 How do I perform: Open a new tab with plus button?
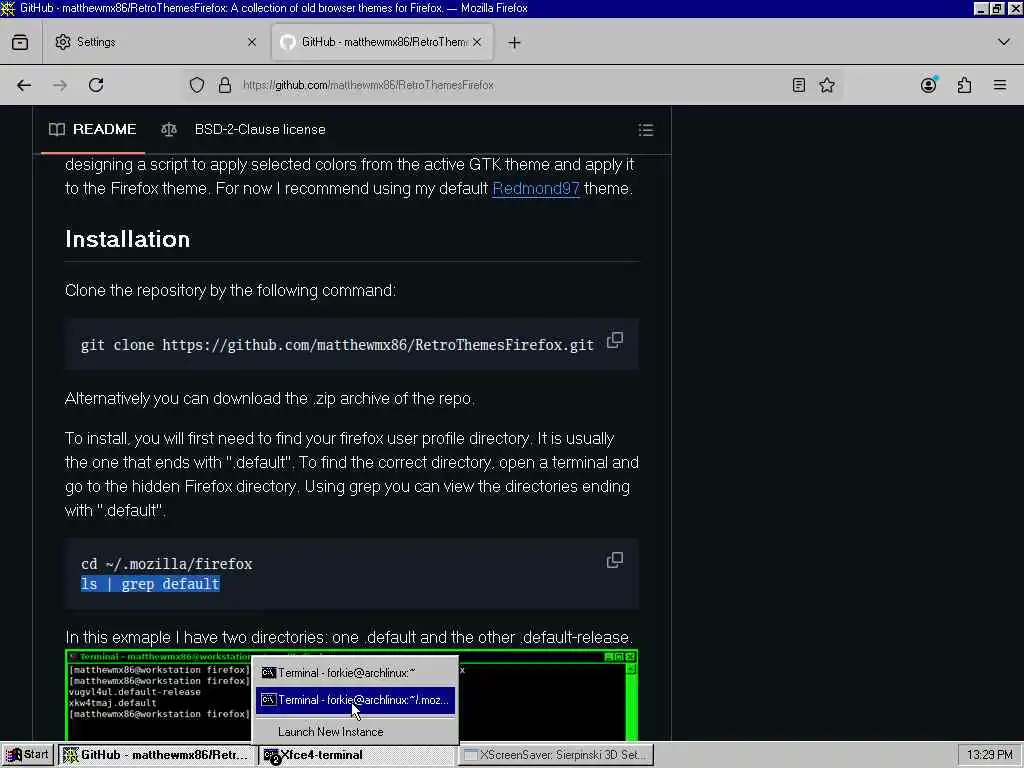(515, 42)
